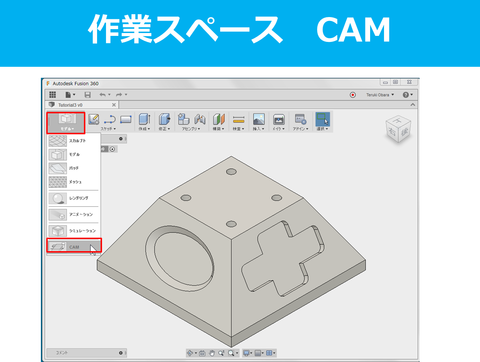The image size is (480, 362).
Task: Open the スケッチ dropdown label
Action: tap(108, 129)
